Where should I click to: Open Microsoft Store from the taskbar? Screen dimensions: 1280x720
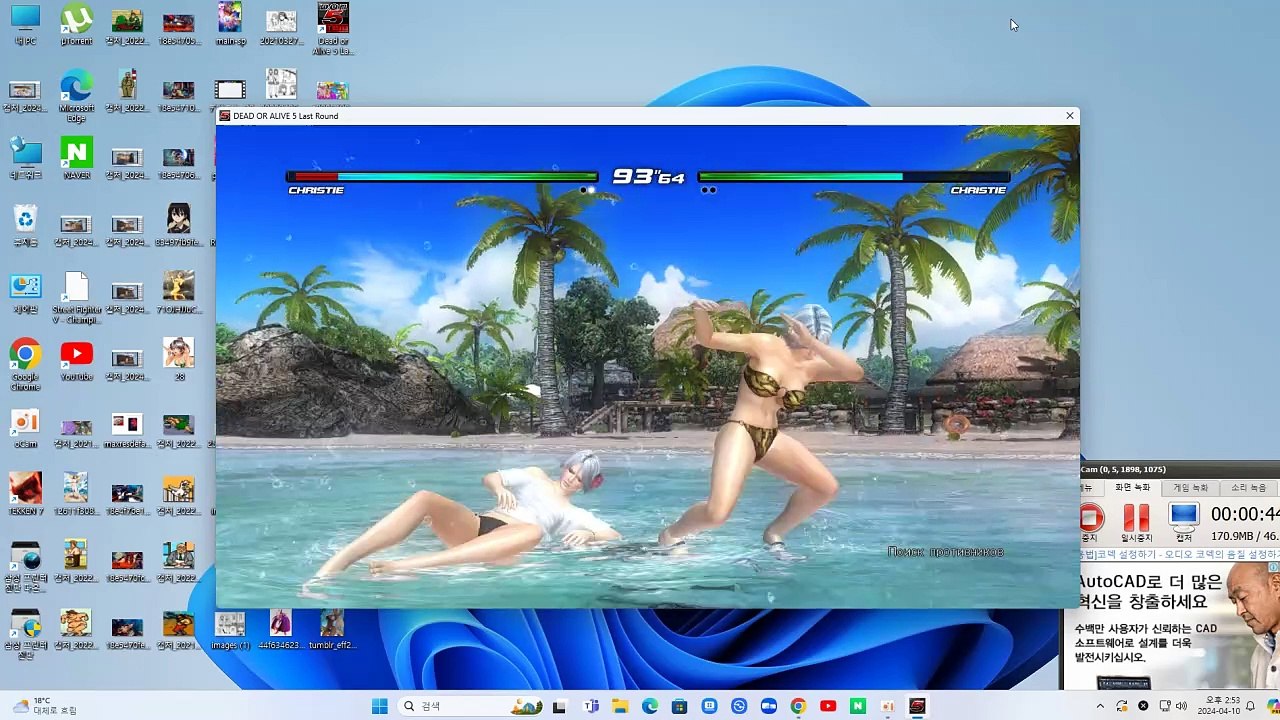coord(680,706)
